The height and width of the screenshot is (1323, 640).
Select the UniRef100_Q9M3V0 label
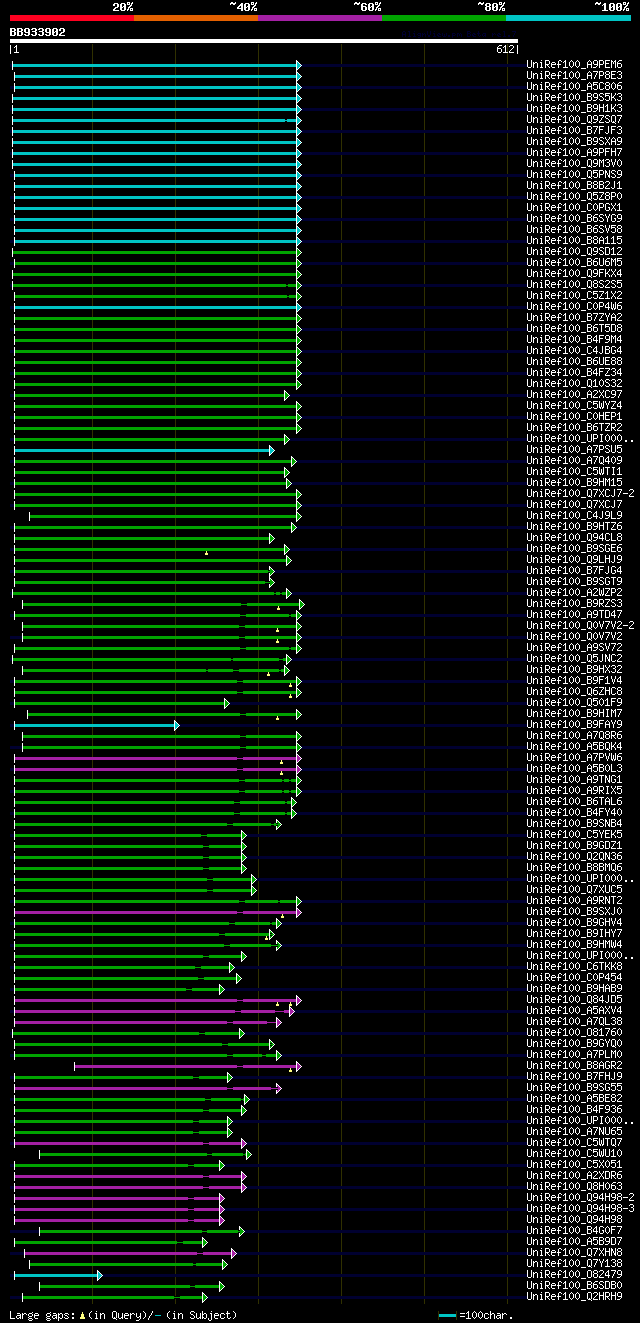coord(574,163)
